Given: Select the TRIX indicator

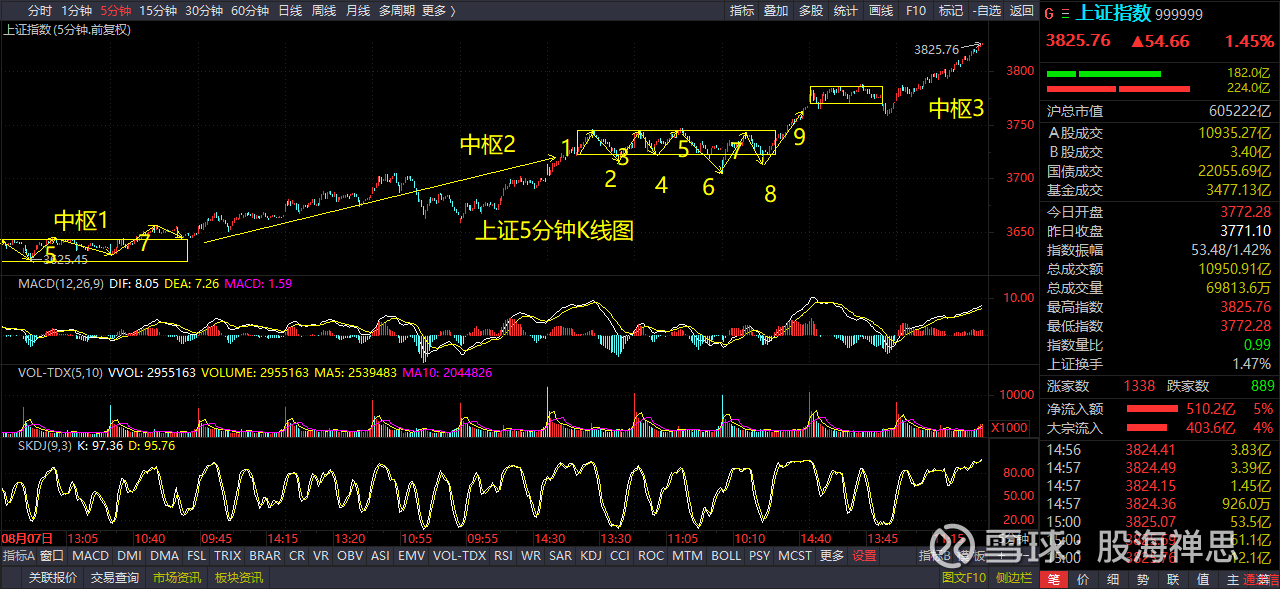Looking at the screenshot, I should [228, 556].
